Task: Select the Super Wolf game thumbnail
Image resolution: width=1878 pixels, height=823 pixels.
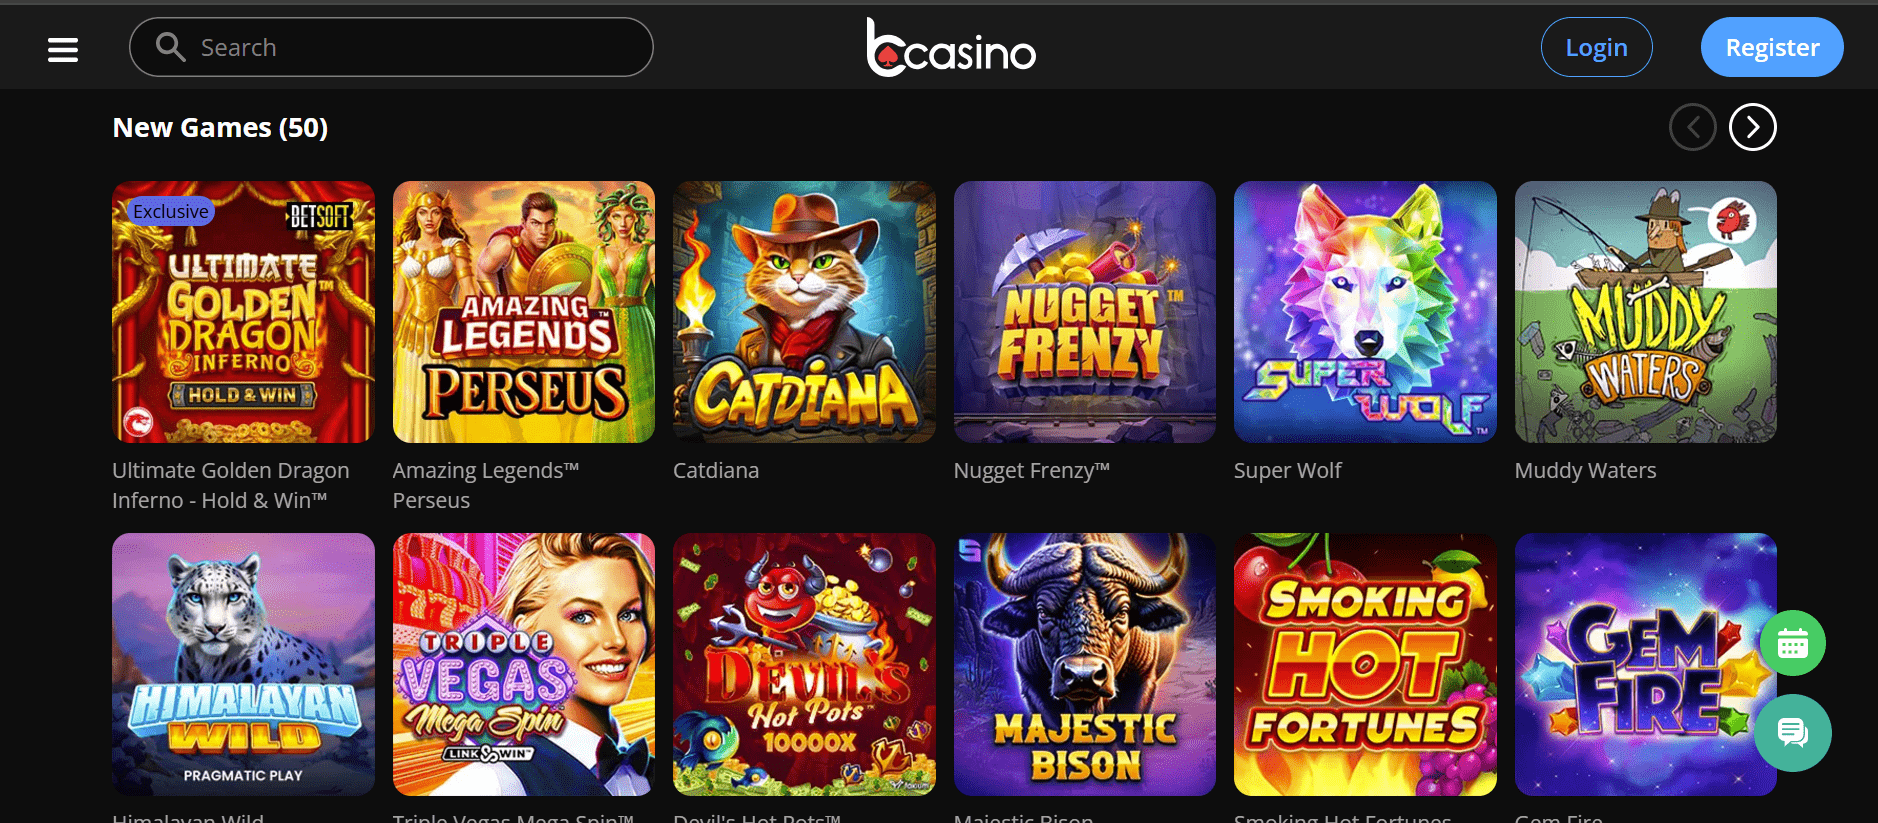Action: [x=1365, y=312]
